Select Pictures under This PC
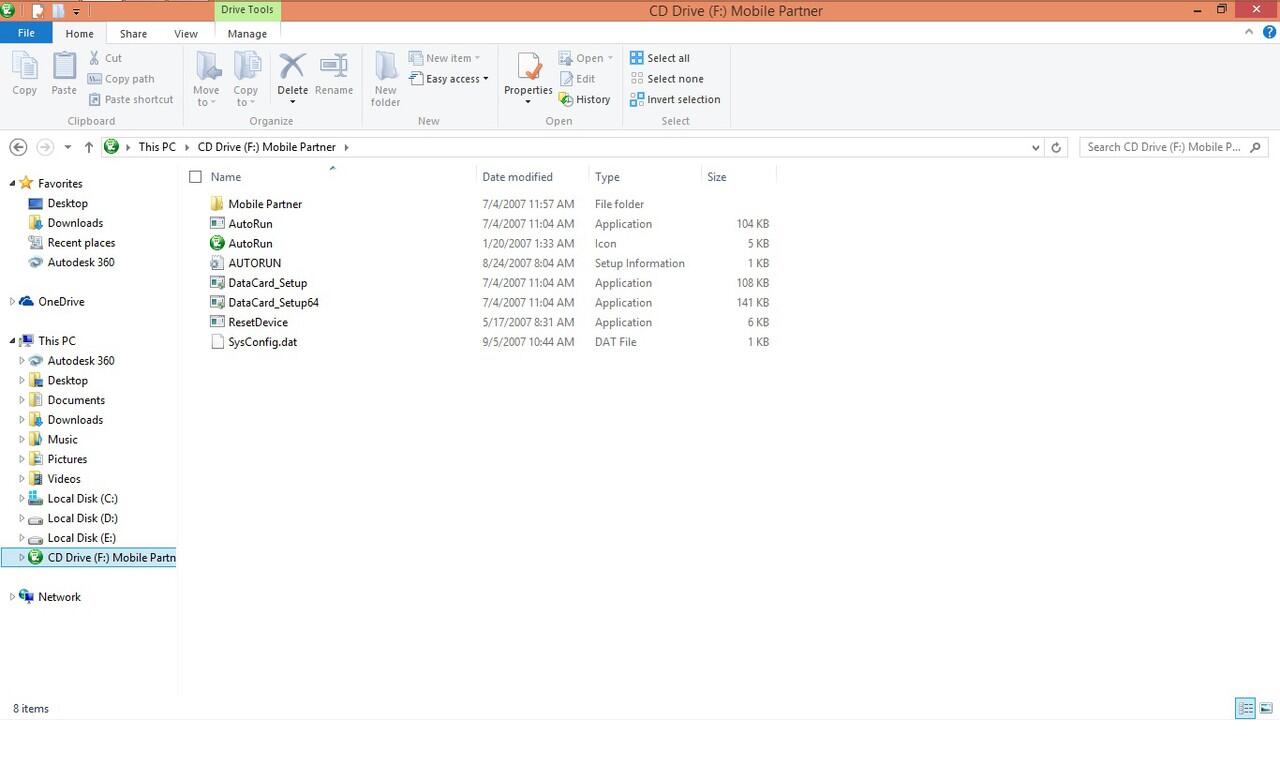 coord(67,459)
